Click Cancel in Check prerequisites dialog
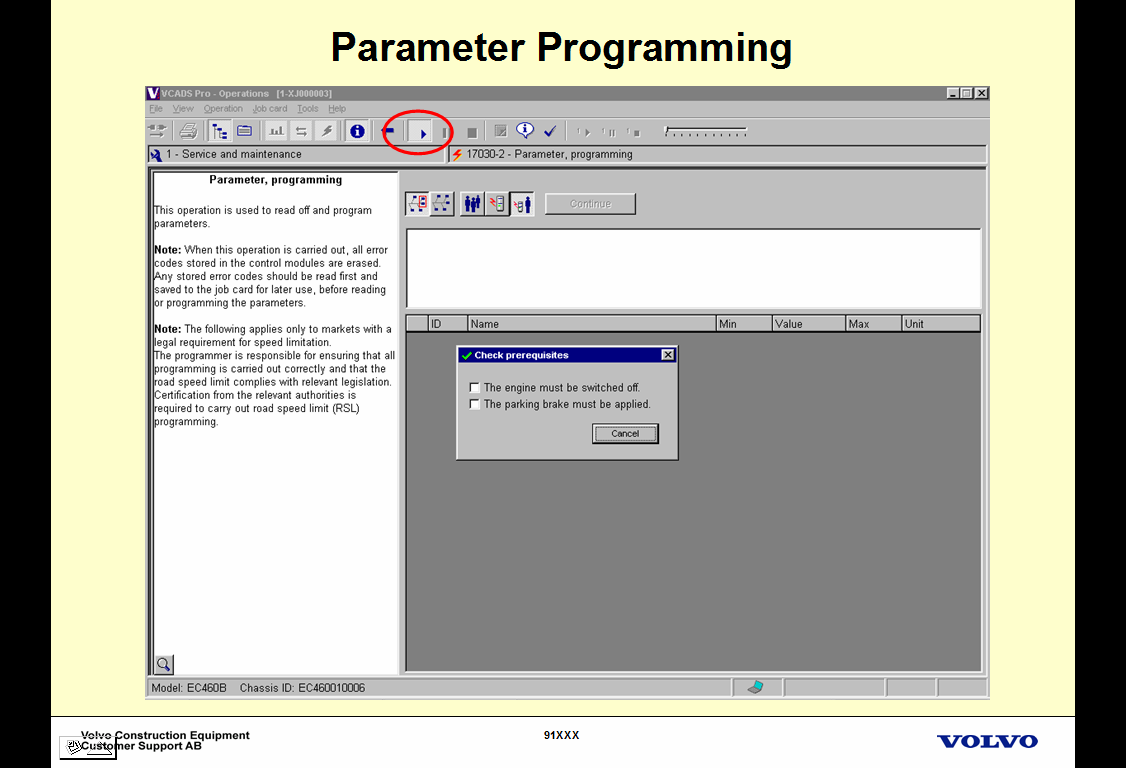This screenshot has width=1126, height=768. pos(625,434)
